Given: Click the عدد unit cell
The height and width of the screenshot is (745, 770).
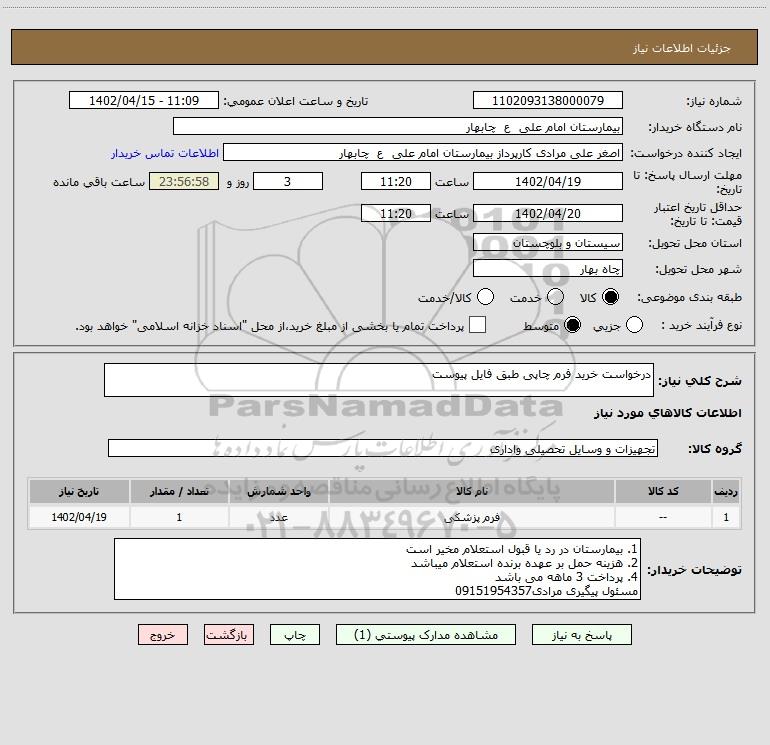Looking at the screenshot, I should coord(279,517).
